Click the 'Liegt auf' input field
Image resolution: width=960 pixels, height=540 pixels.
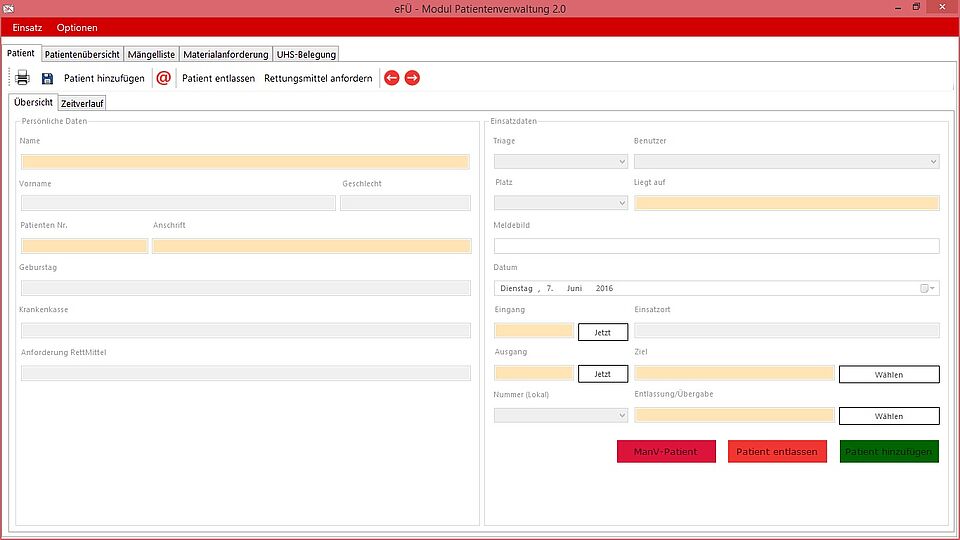point(787,203)
